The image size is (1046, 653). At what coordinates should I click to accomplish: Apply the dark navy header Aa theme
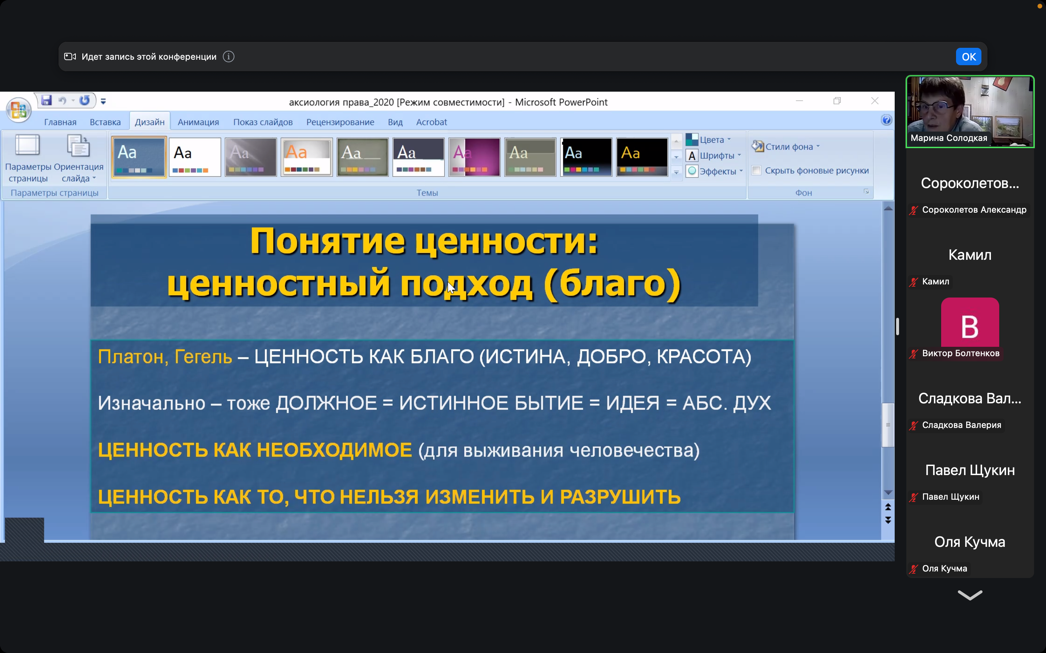pos(418,157)
